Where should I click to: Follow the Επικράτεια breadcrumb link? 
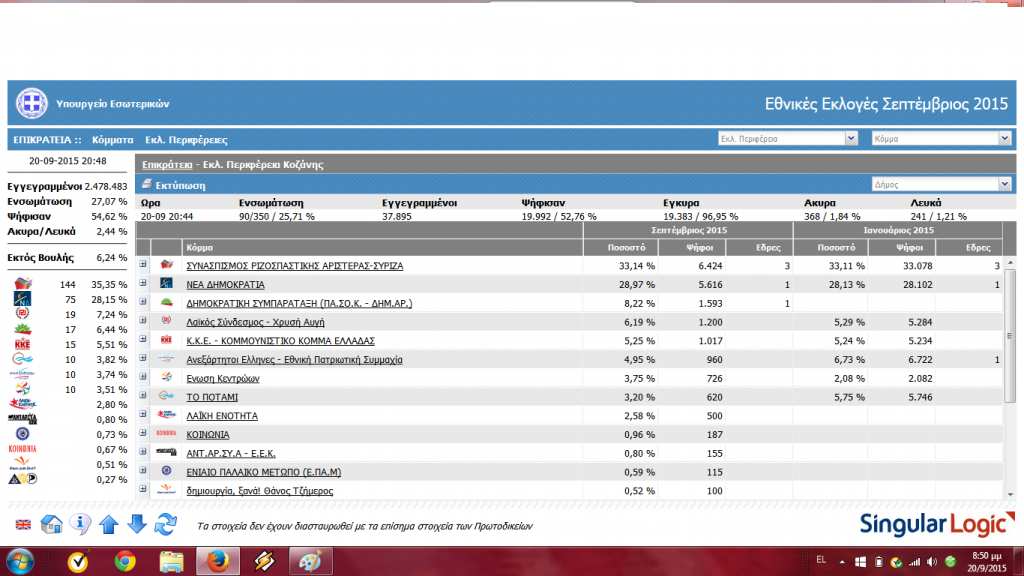167,164
